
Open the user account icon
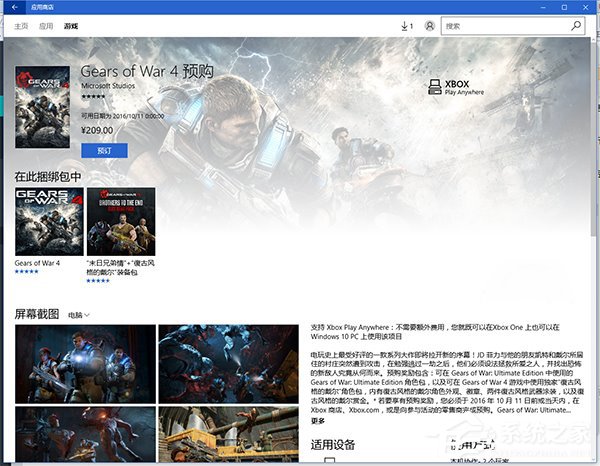pyautogui.click(x=430, y=26)
